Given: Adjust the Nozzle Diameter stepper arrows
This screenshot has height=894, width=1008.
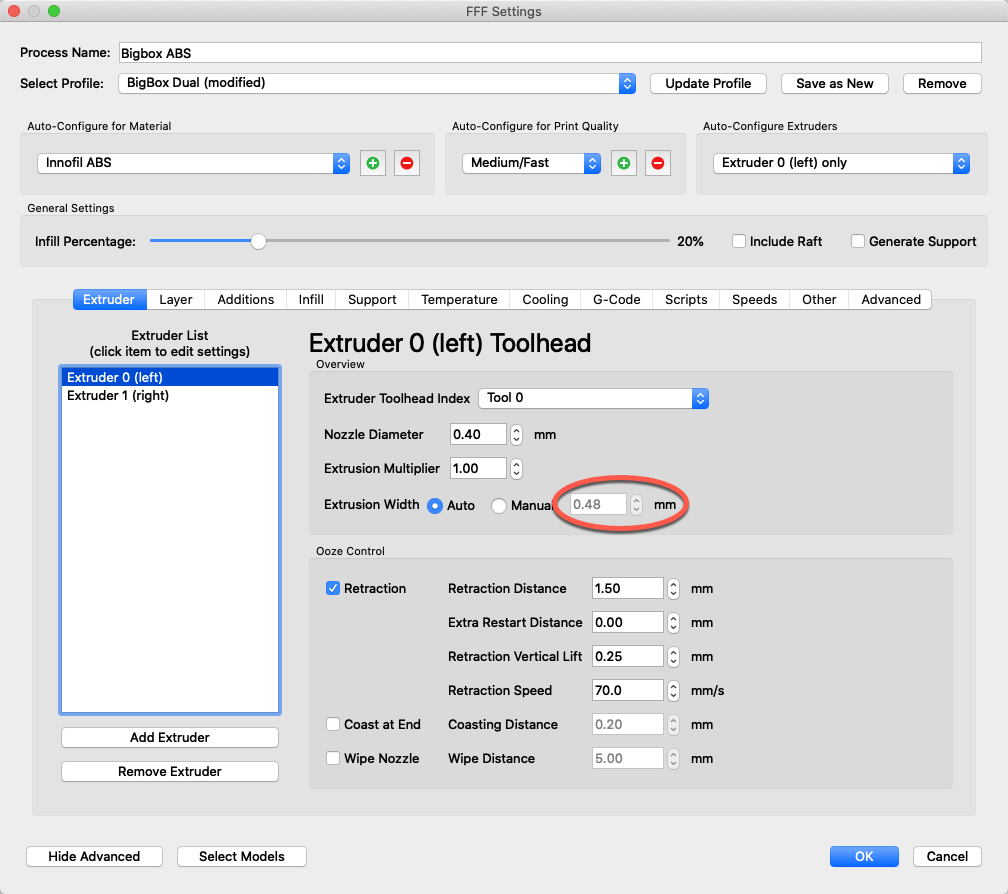Looking at the screenshot, I should pos(516,435).
